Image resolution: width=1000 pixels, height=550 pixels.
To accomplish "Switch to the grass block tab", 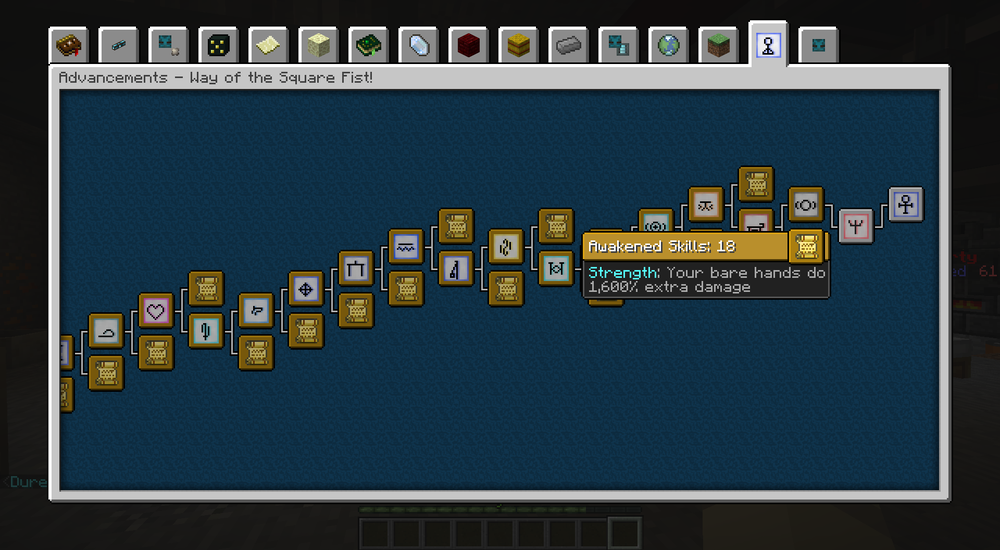I will pos(719,46).
